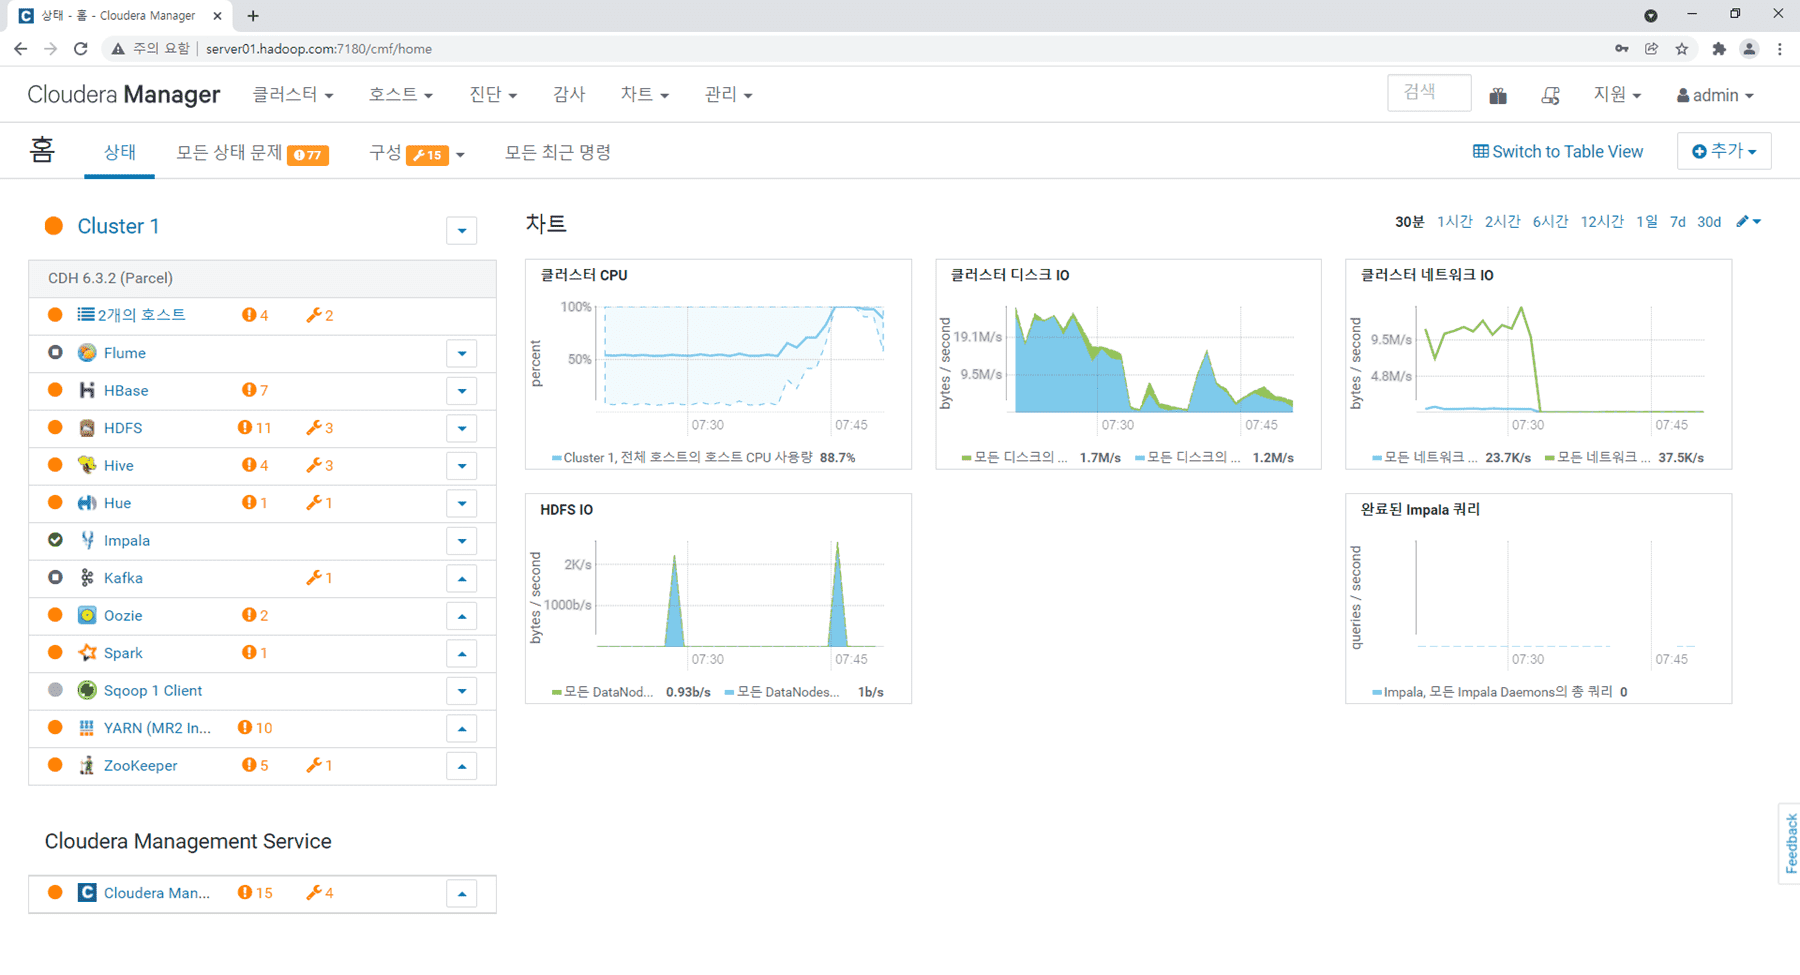The height and width of the screenshot is (975, 1800).
Task: Click the ZooKeeper service icon
Action: coord(87,765)
